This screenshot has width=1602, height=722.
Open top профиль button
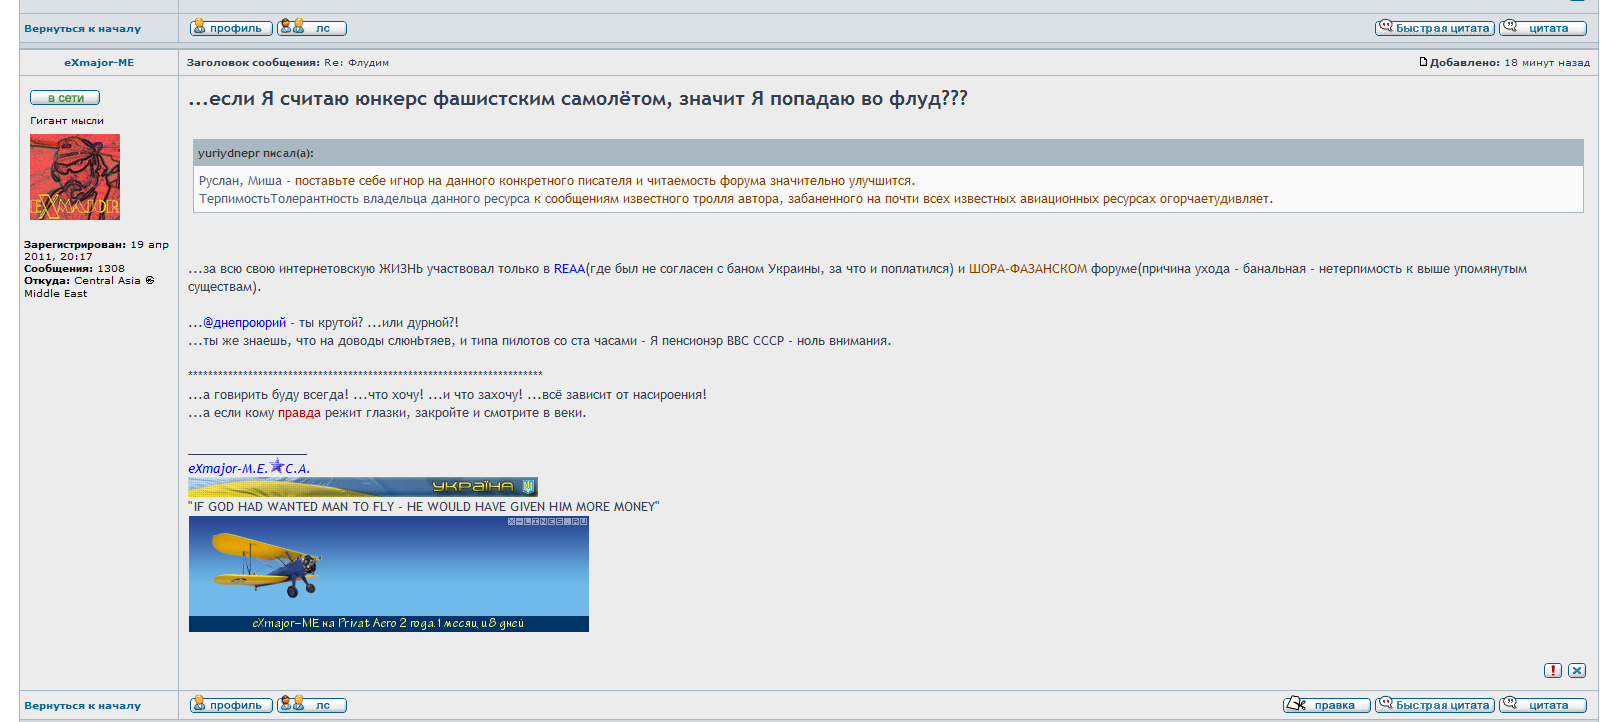[231, 28]
